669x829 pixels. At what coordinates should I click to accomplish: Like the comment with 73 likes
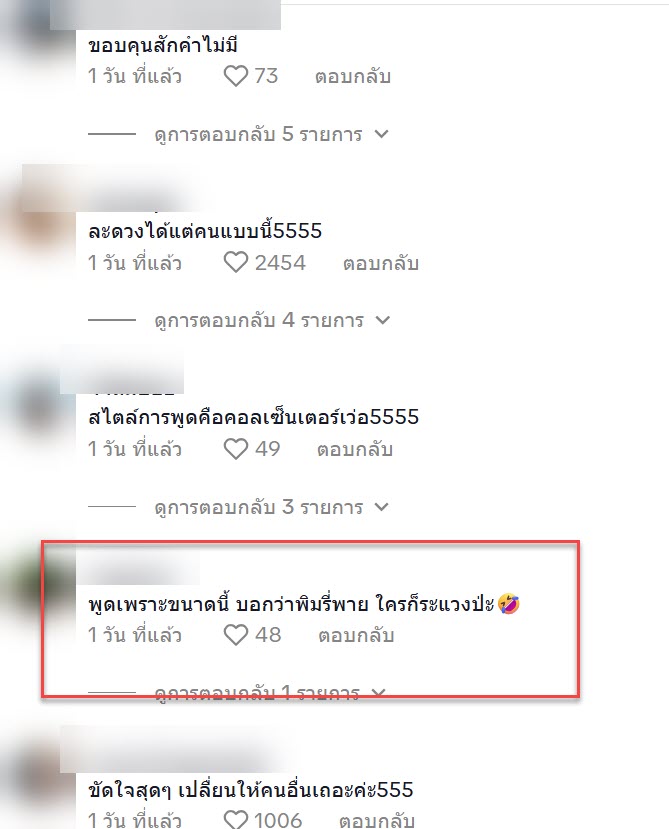coord(236,76)
